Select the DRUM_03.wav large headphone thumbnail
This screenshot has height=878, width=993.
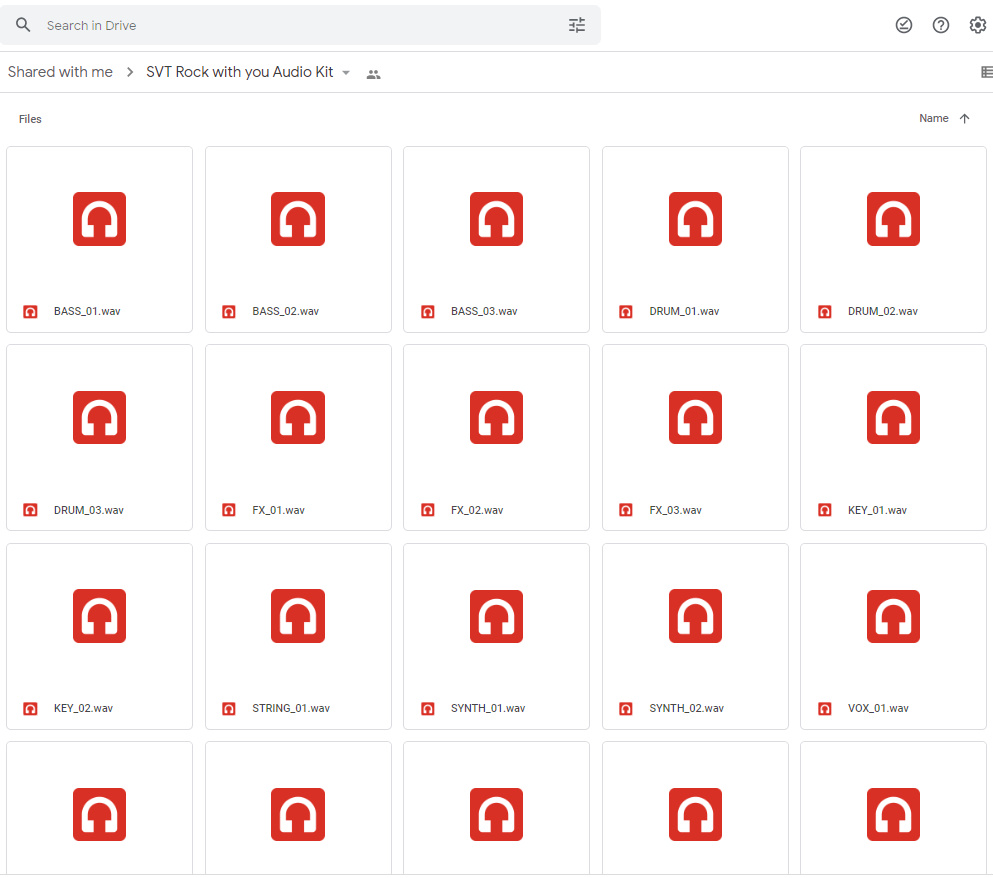tap(99, 417)
